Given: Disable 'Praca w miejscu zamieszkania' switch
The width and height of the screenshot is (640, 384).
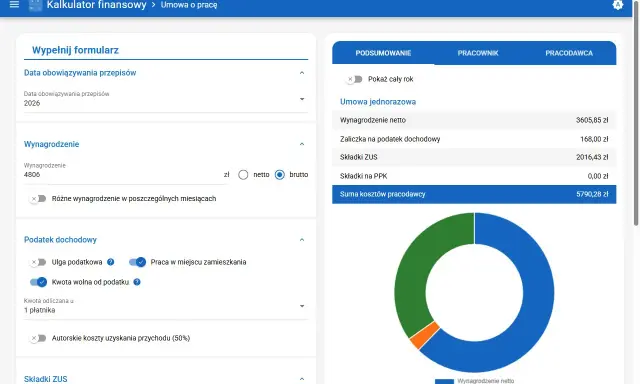Looking at the screenshot, I should (138, 262).
